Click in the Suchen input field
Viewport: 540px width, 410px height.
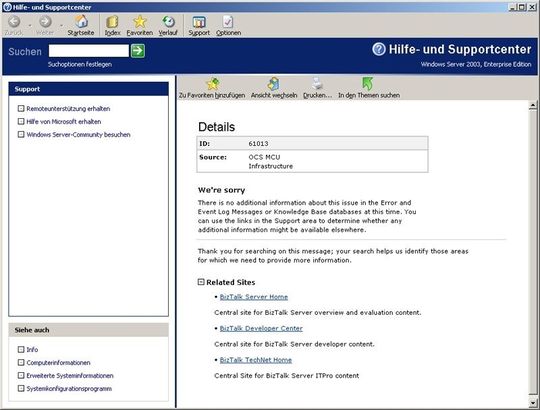(x=89, y=51)
